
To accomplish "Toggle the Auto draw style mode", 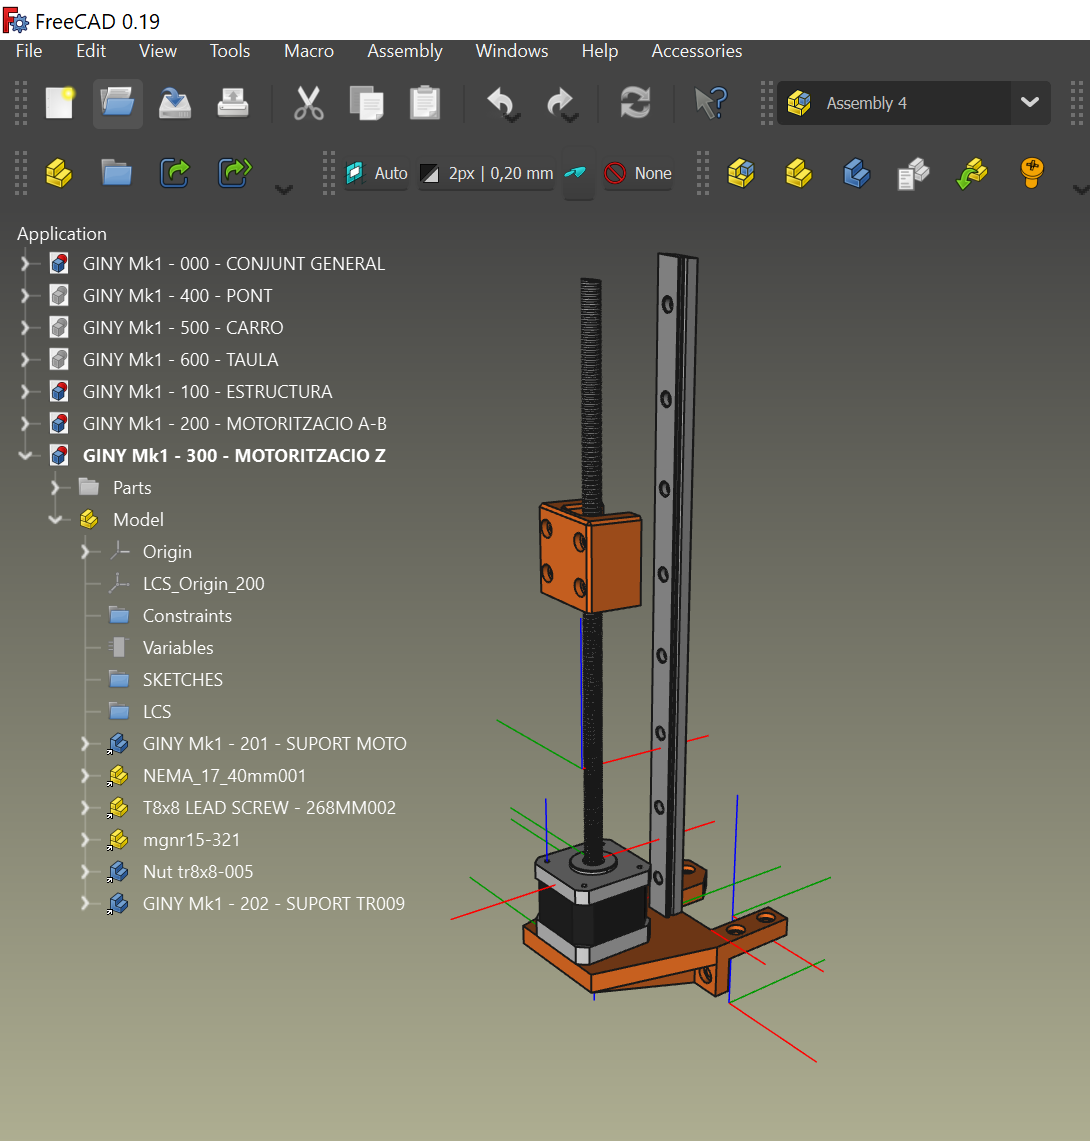I will [376, 172].
